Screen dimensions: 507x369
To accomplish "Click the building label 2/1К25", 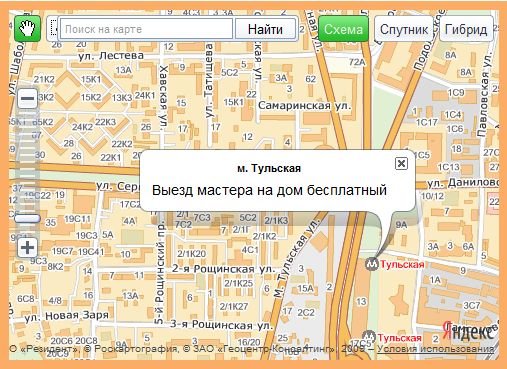I will point(238,283).
